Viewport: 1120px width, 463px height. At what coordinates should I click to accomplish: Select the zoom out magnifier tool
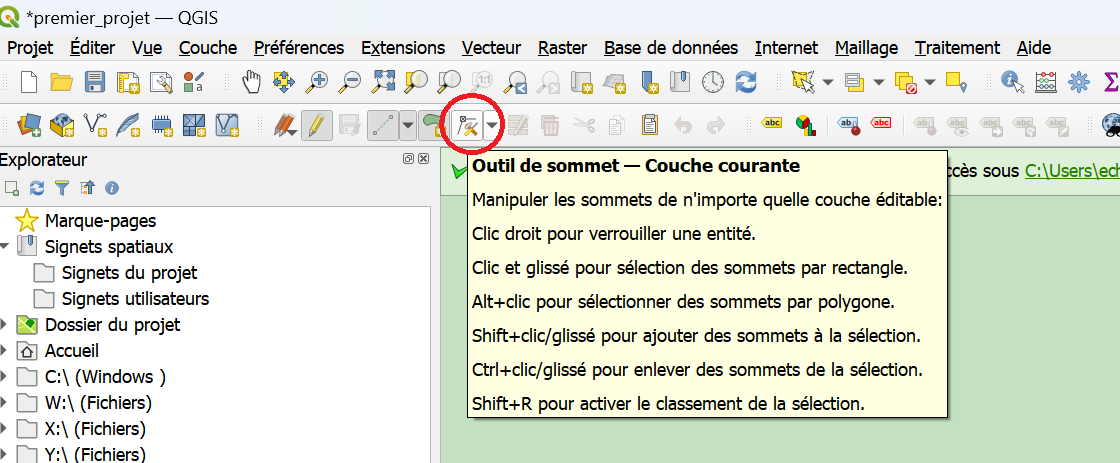tap(350, 82)
